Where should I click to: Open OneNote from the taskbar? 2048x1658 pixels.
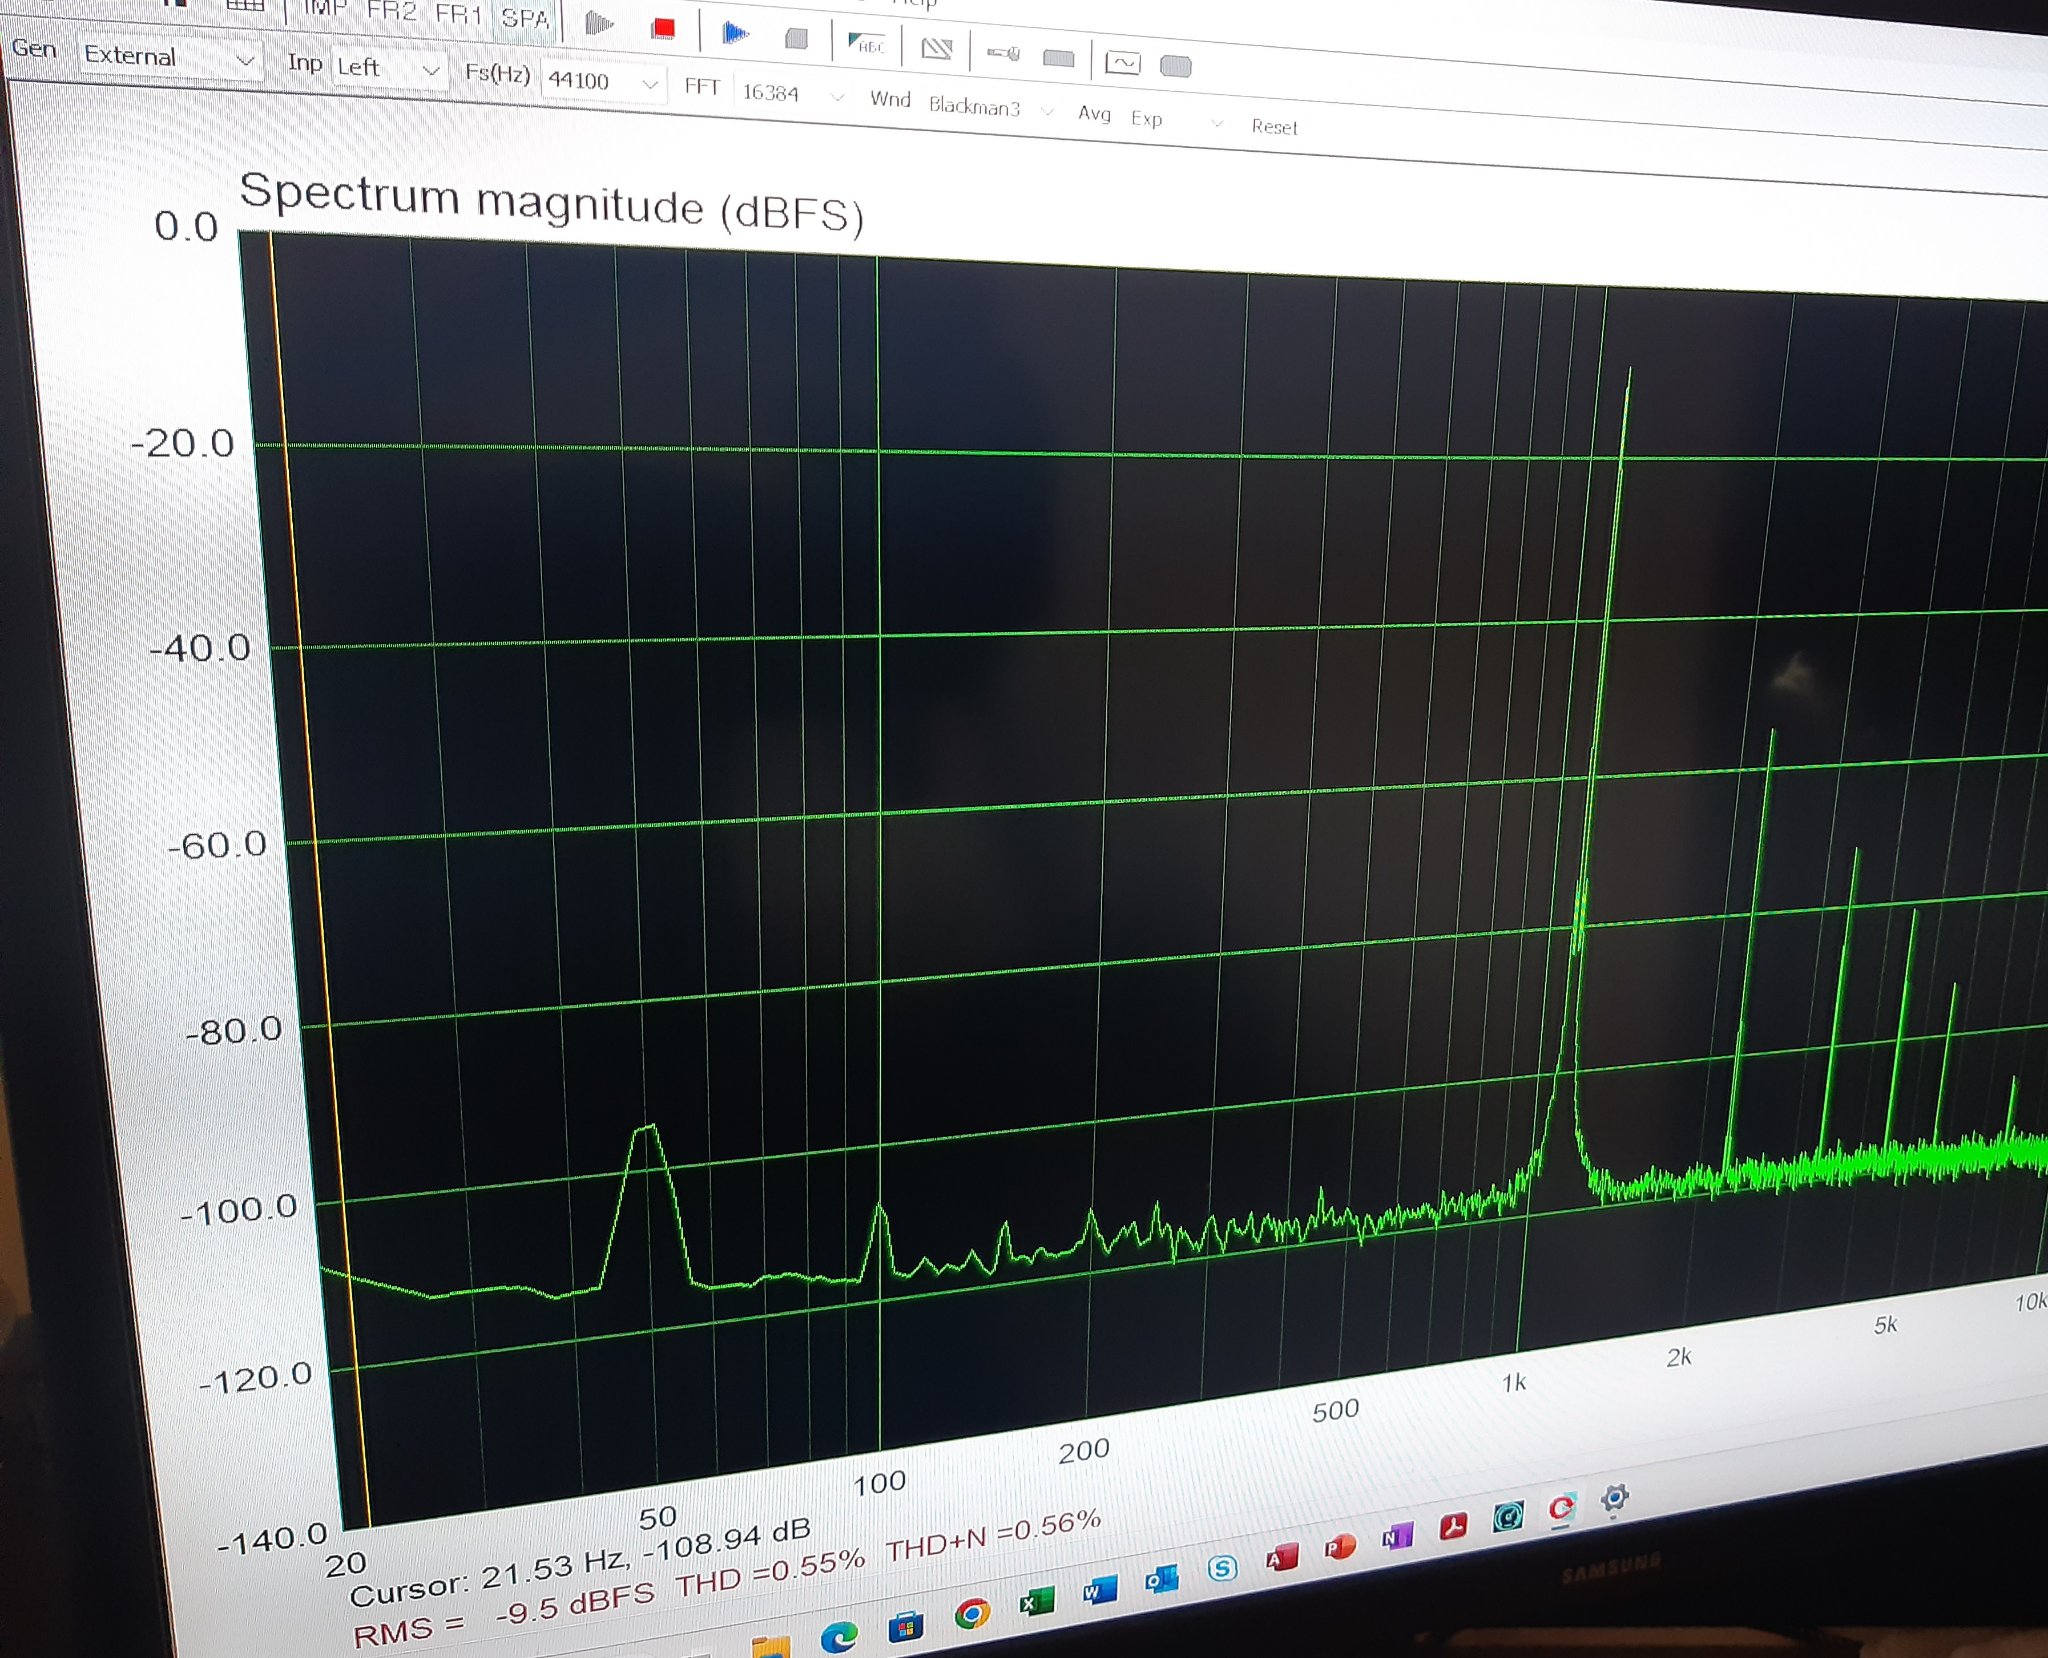point(1397,1537)
